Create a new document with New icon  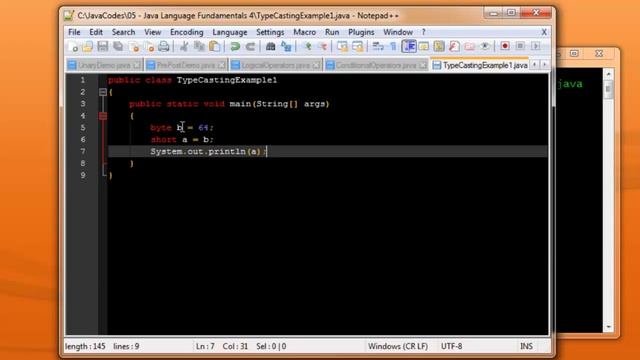[73, 47]
